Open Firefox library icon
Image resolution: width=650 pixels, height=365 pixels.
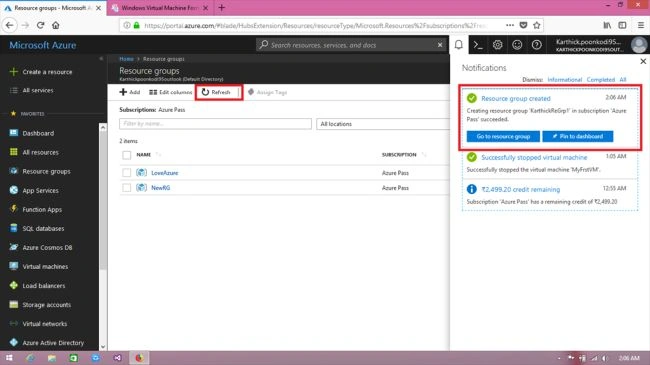607,25
